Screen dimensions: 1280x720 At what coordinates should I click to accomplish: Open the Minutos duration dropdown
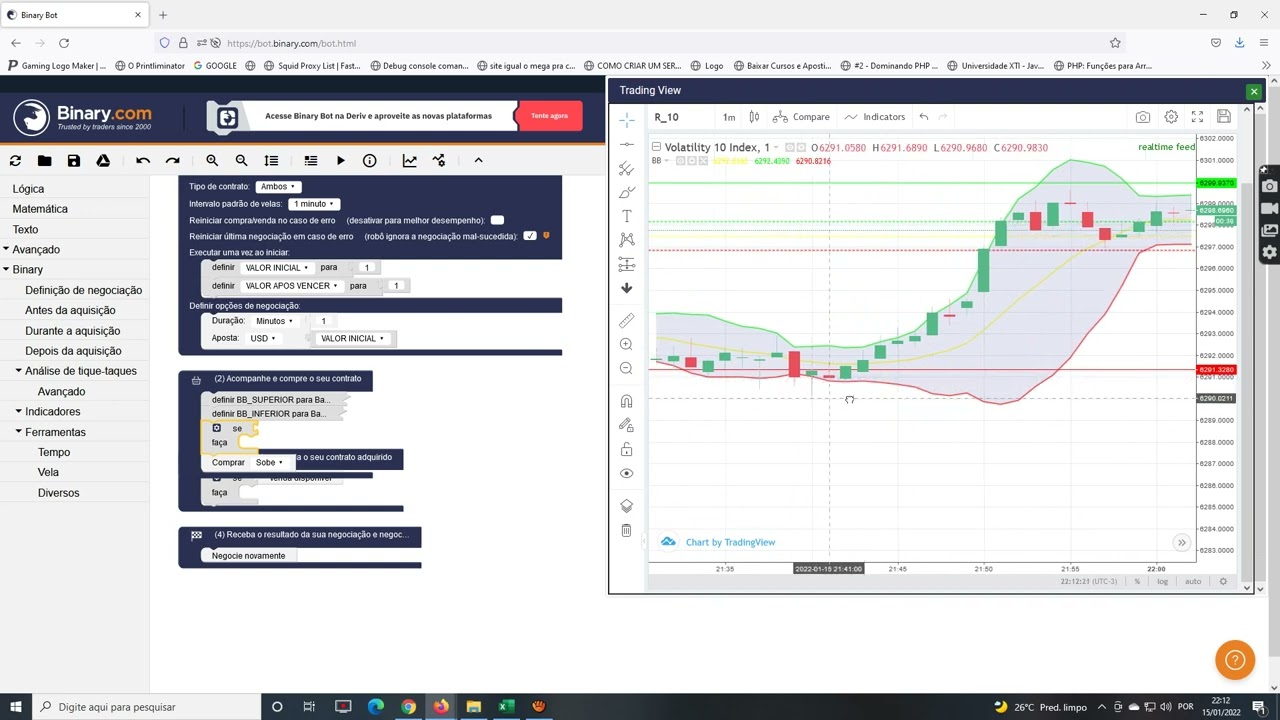coord(274,321)
